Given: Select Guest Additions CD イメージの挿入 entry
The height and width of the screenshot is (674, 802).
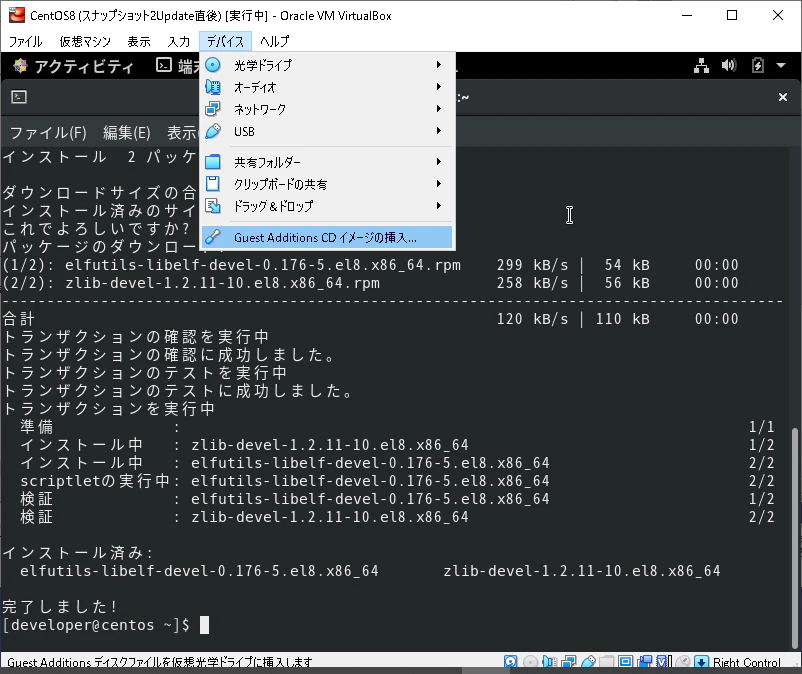Looking at the screenshot, I should click(327, 238).
